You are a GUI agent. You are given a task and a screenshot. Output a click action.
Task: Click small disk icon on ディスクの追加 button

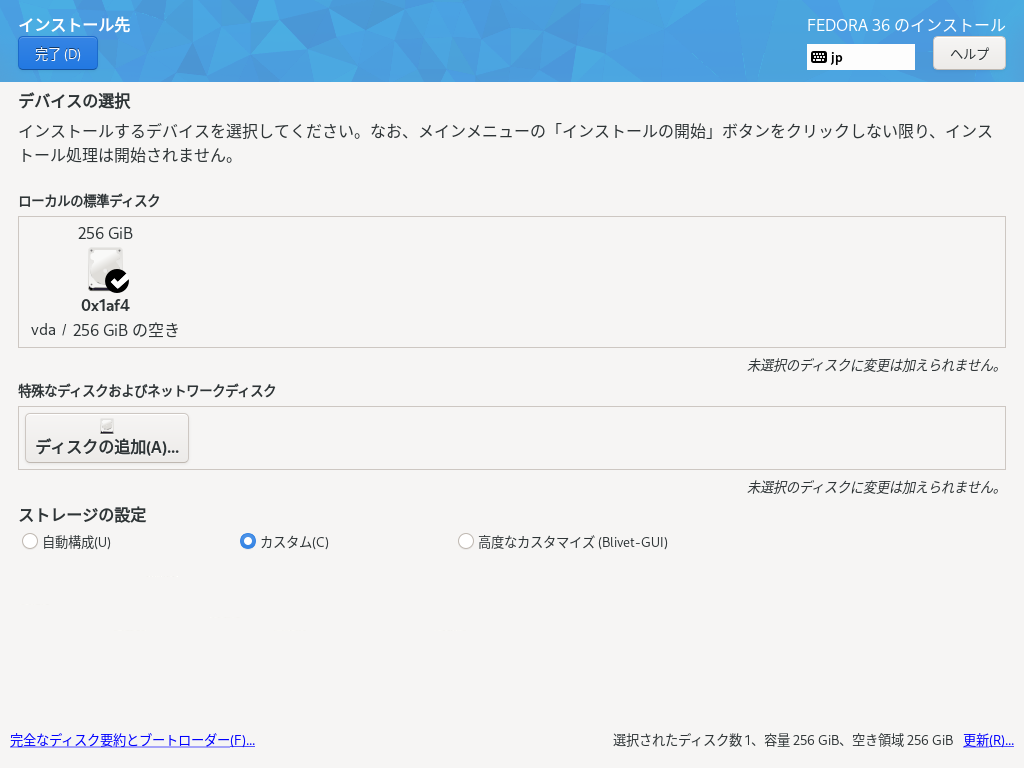coord(107,426)
